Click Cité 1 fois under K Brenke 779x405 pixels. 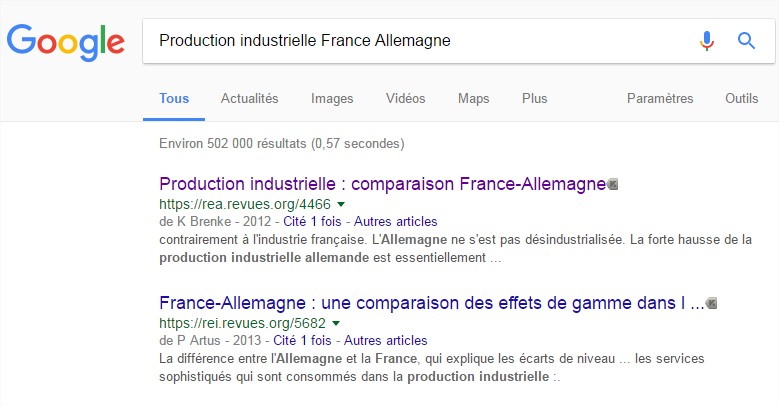(312, 222)
